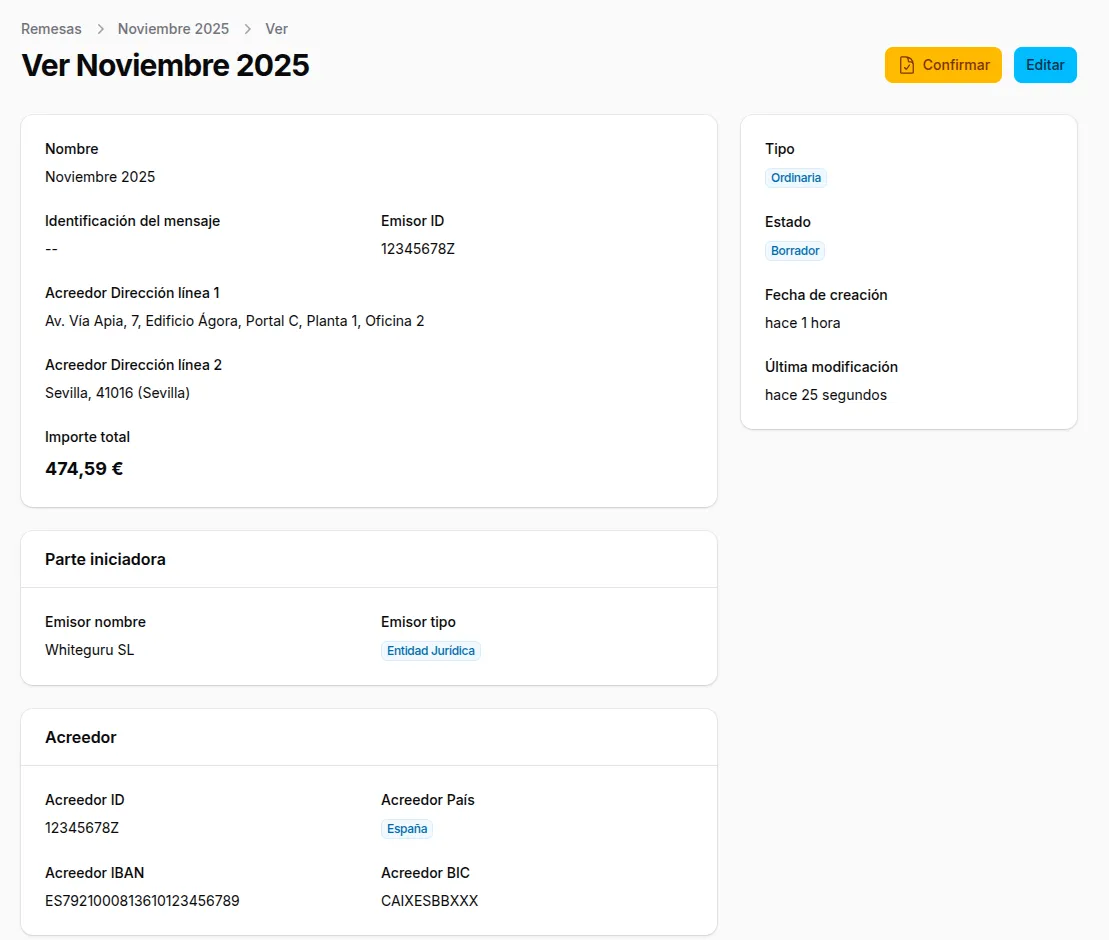Click the Emisor ID value 12345678Z

tap(418, 249)
